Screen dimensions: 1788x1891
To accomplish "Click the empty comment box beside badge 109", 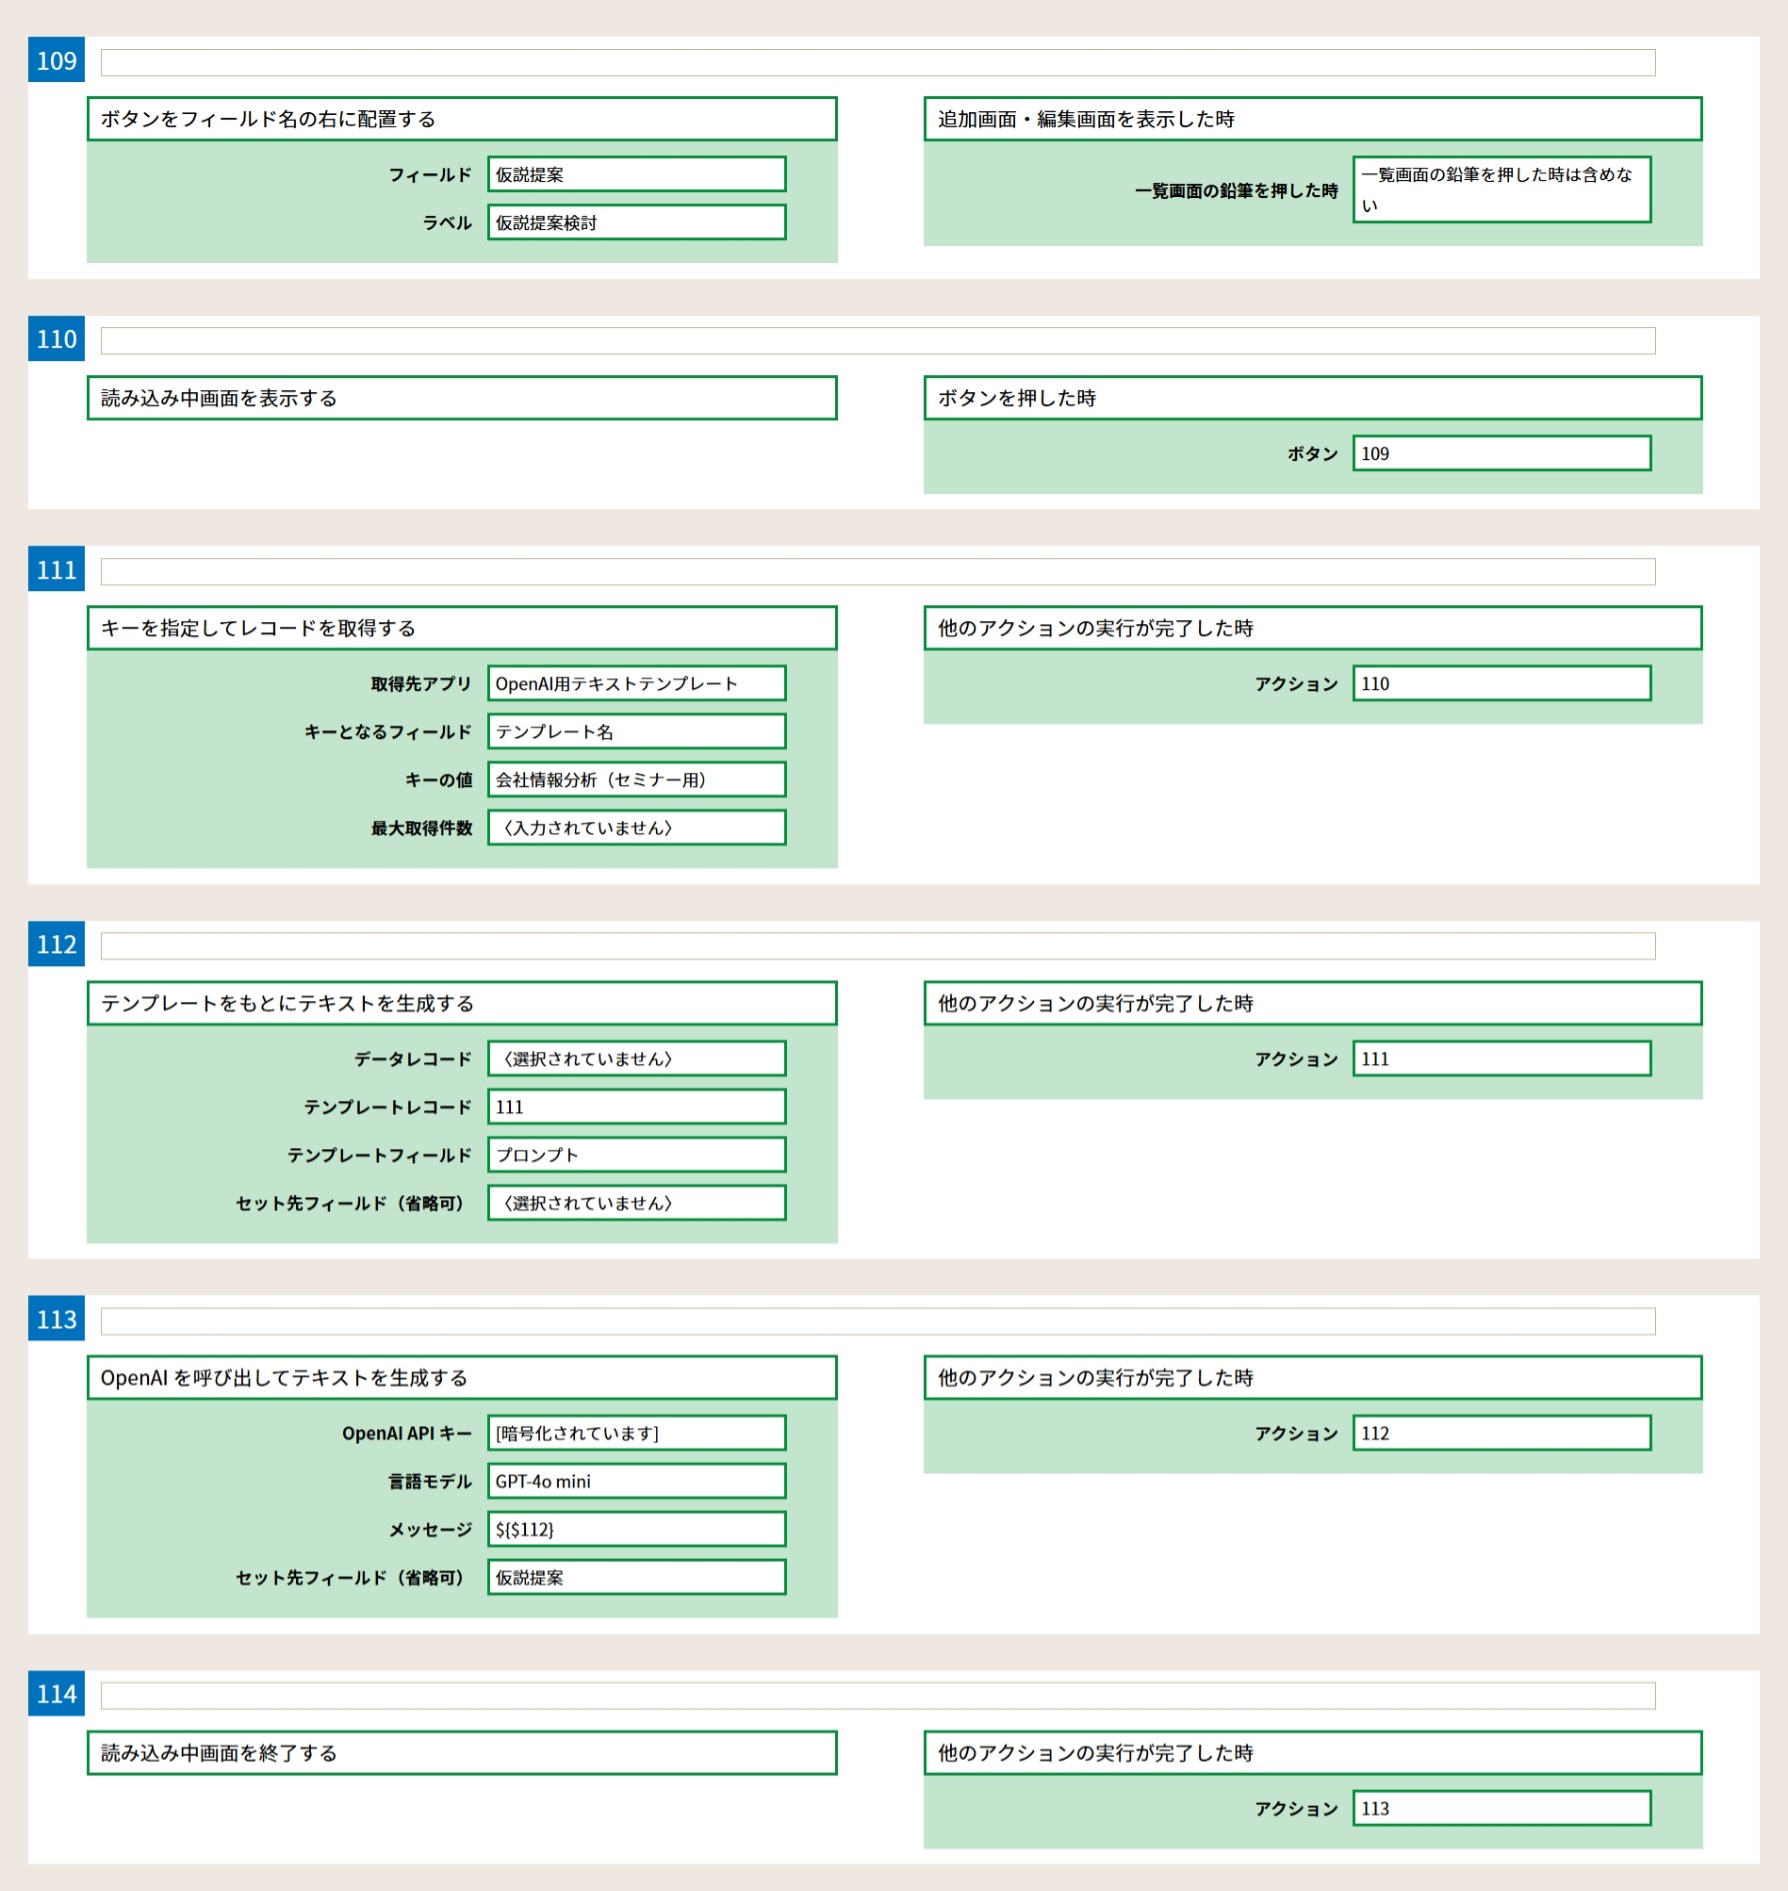I will pyautogui.click(x=877, y=63).
